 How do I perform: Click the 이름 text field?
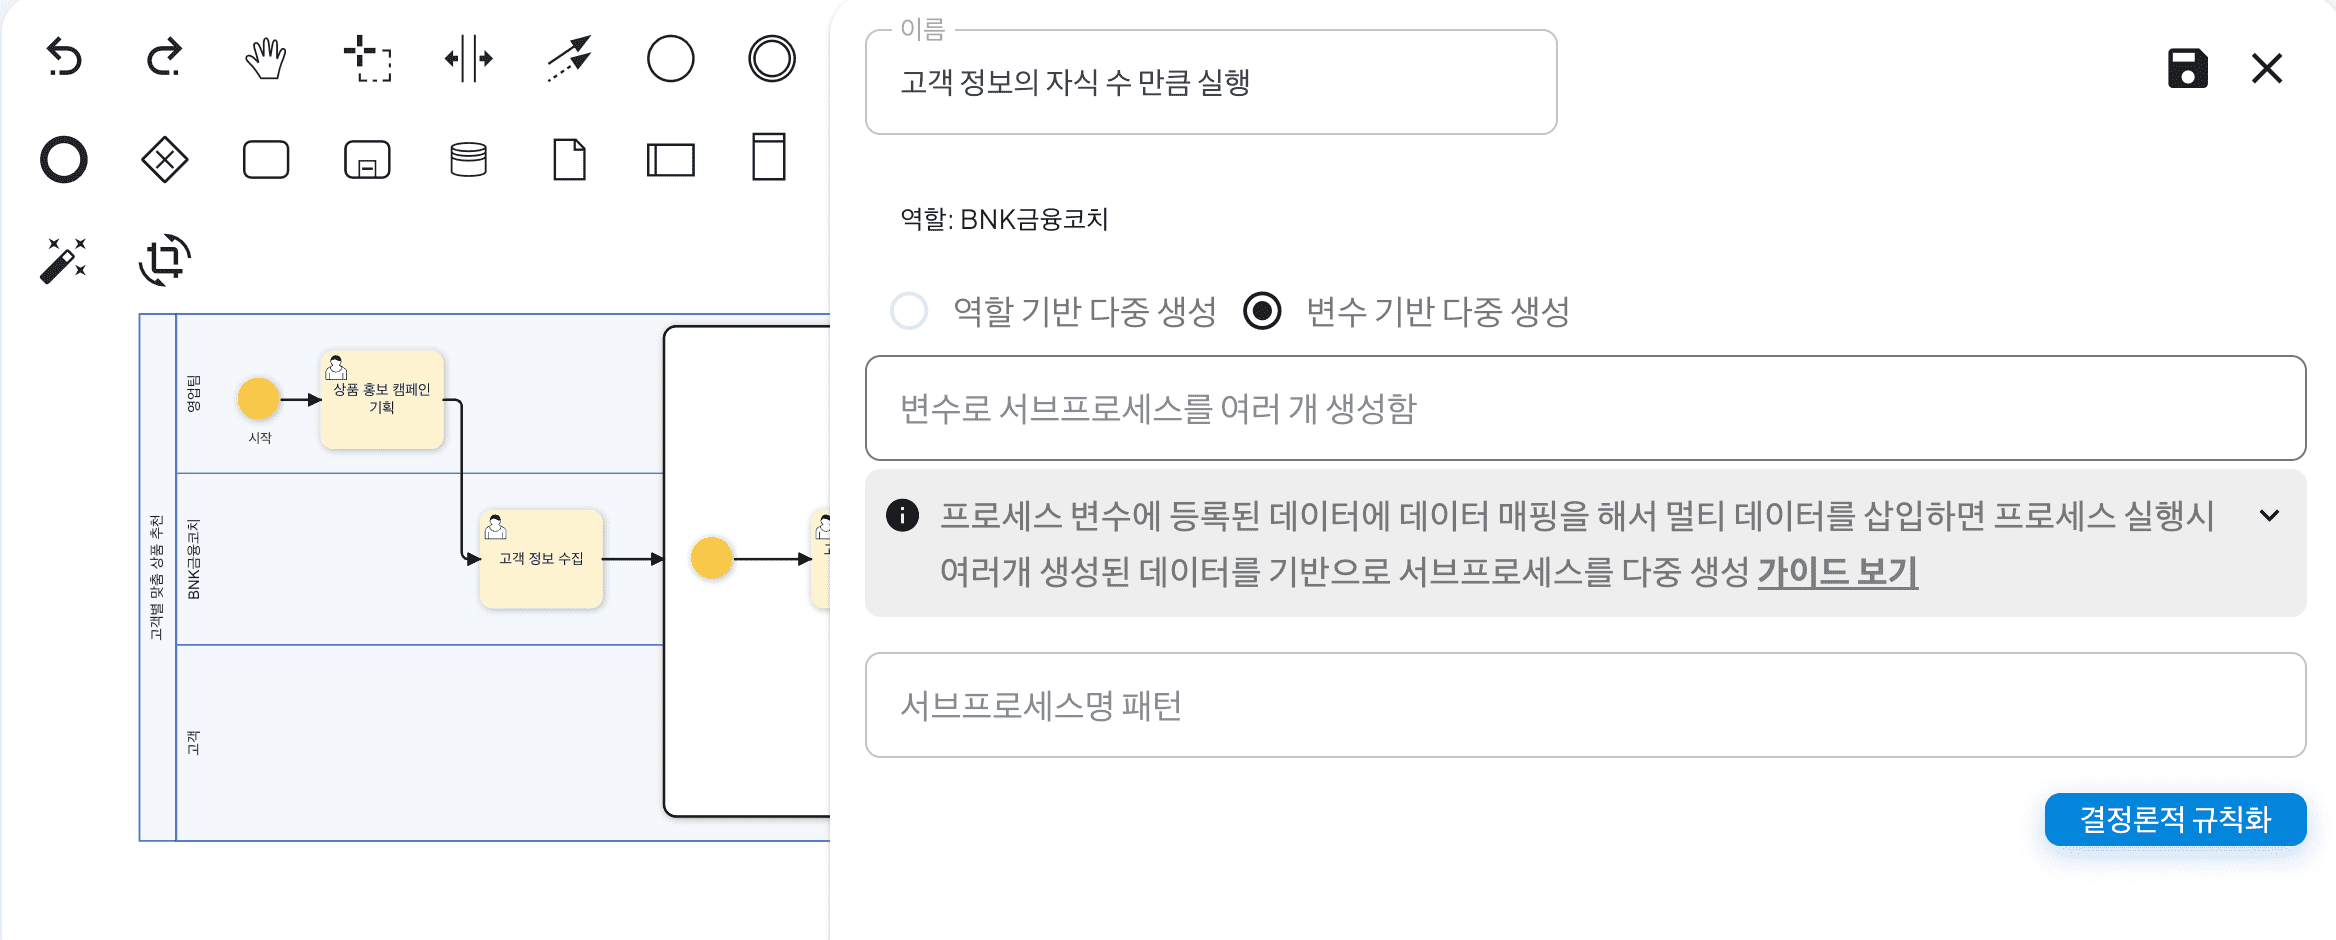(x=1210, y=82)
